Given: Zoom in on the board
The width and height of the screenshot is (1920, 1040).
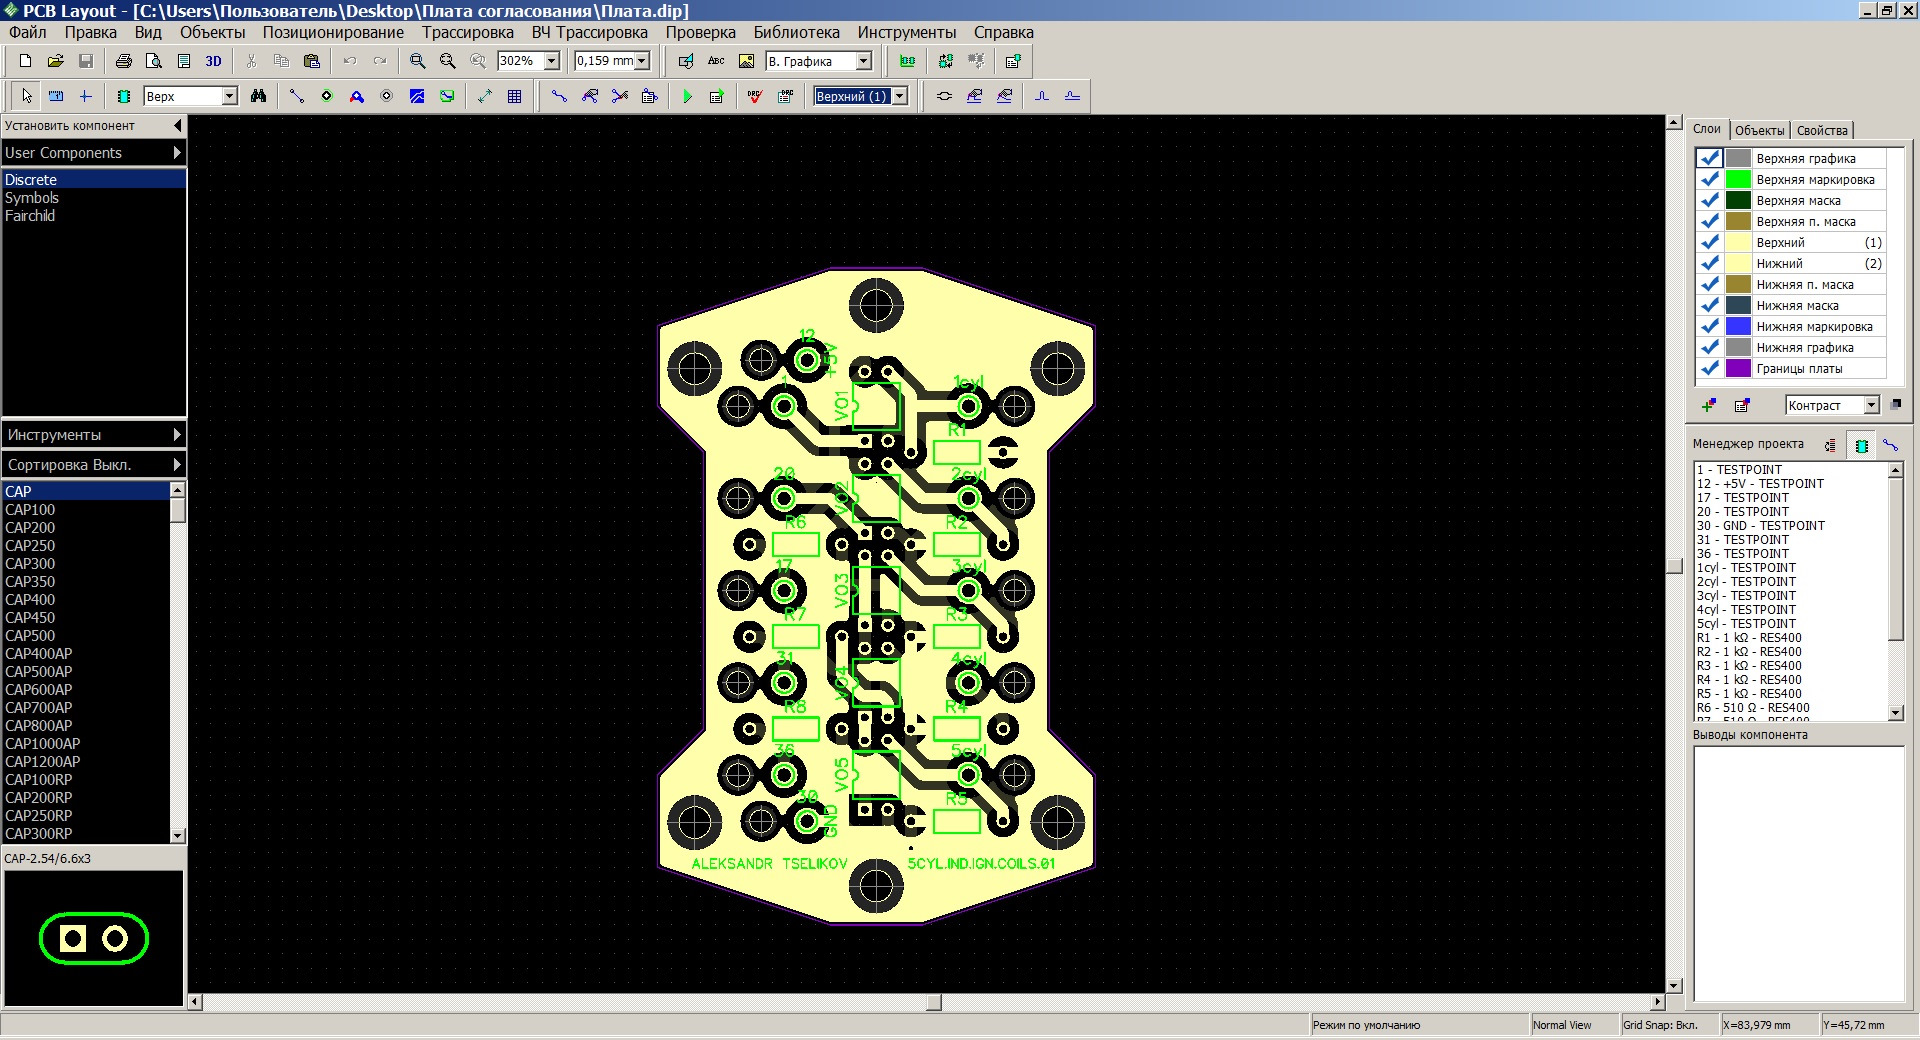Looking at the screenshot, I should pos(418,61).
